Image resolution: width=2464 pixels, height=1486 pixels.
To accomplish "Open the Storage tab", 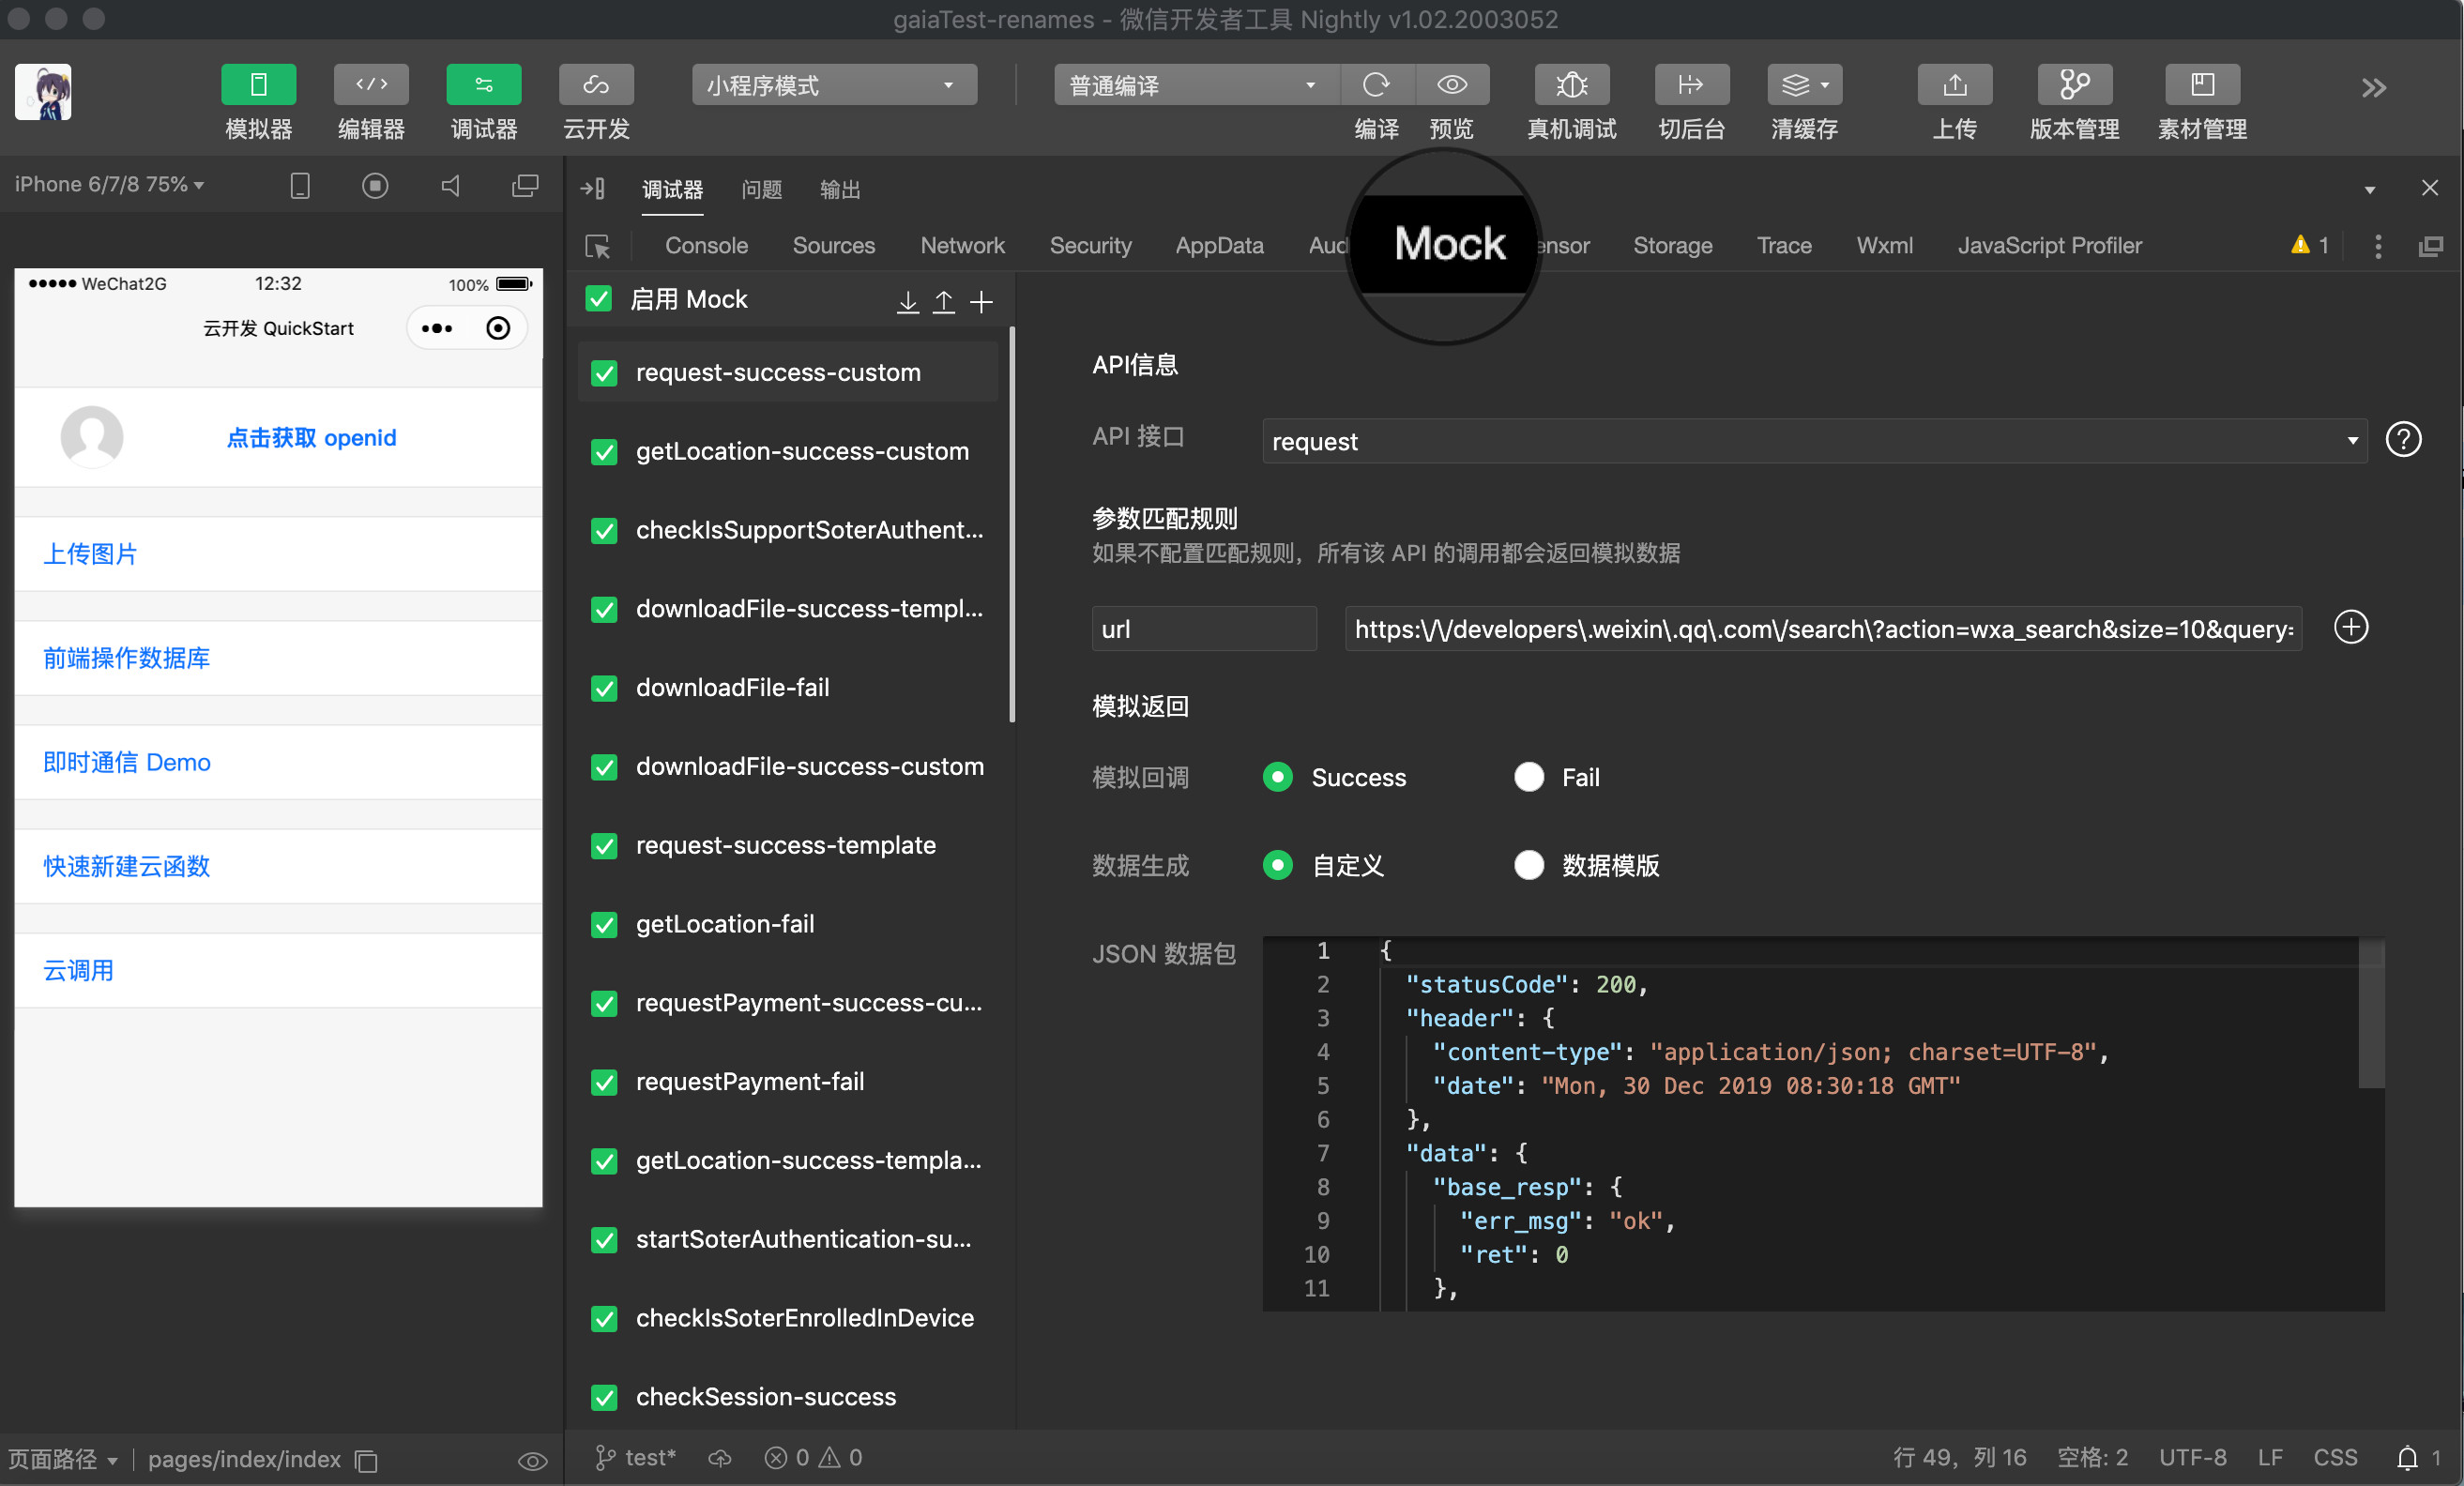I will pyautogui.click(x=1672, y=245).
